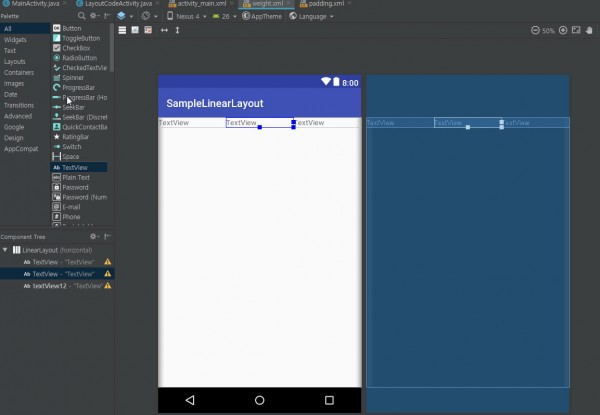The width and height of the screenshot is (600, 415).
Task: Pick SeekBar (Discrete) from the palette
Action: [x=80, y=117]
